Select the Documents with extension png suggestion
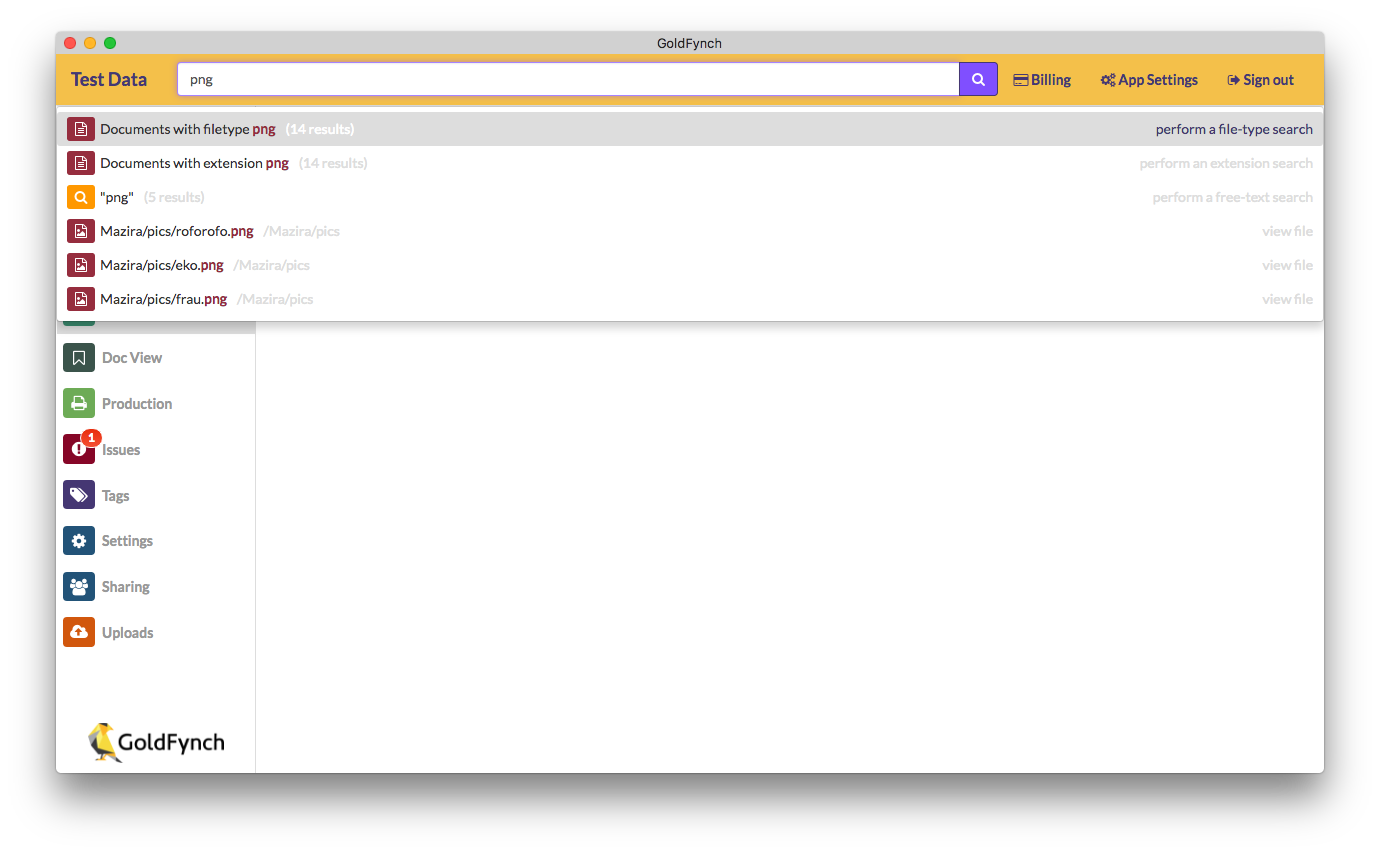This screenshot has width=1380, height=853. (x=193, y=163)
